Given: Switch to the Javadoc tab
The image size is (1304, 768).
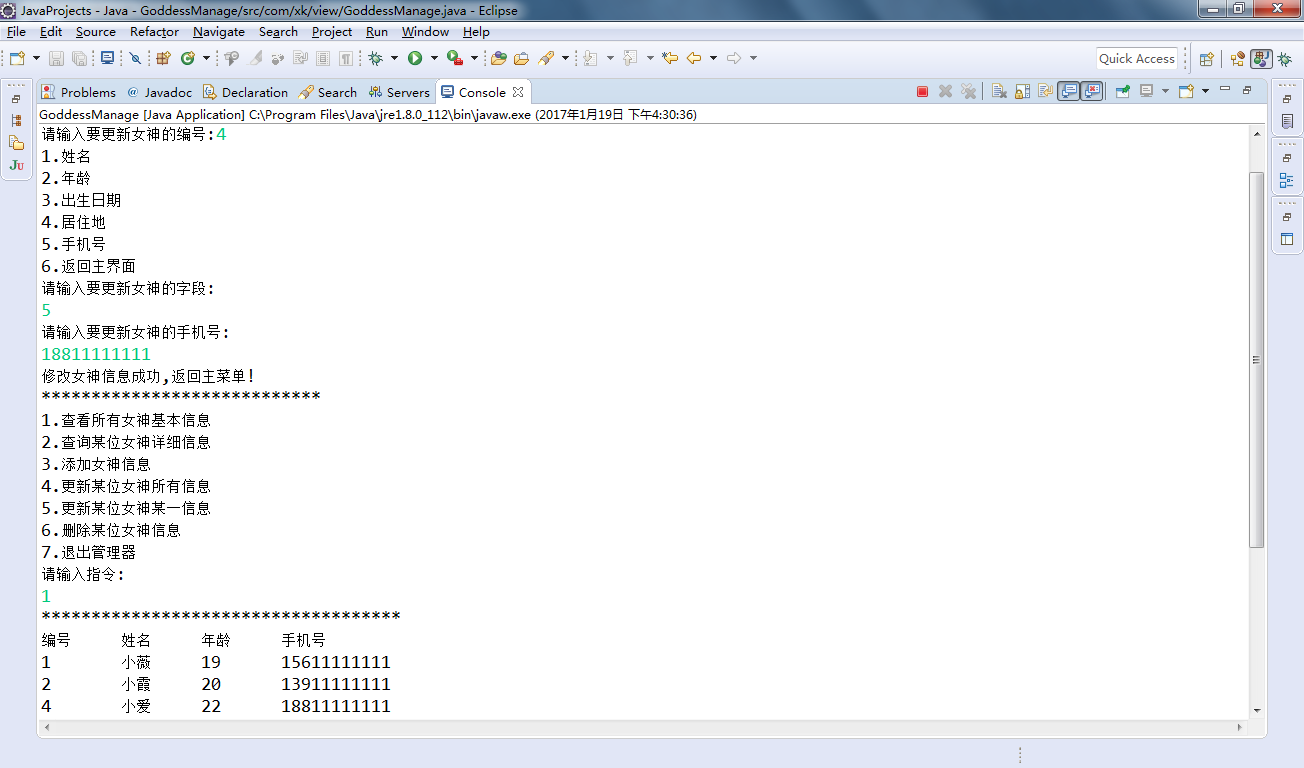Looking at the screenshot, I should click(x=159, y=92).
